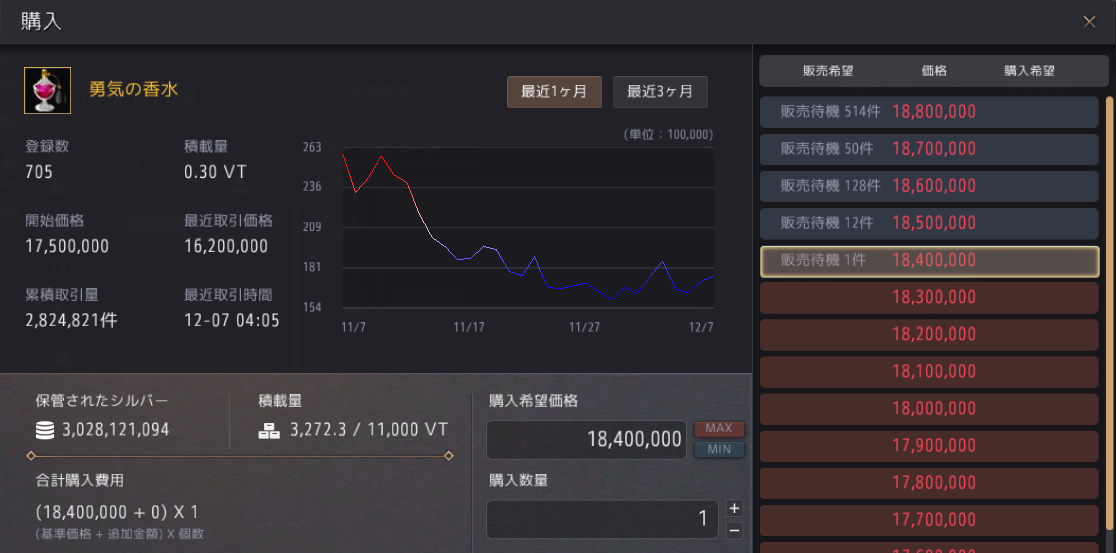Select the highlighted 18,400,000 price row
The height and width of the screenshot is (553, 1116).
930,260
